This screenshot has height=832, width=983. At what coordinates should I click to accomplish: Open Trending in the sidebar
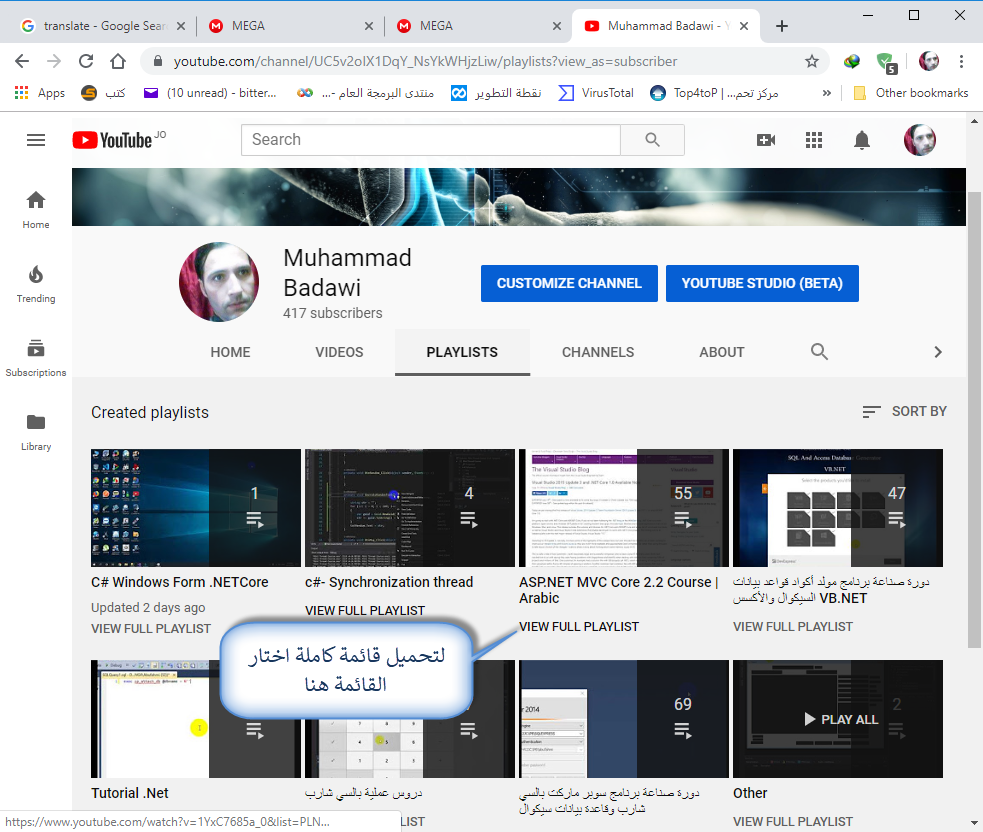point(36,284)
